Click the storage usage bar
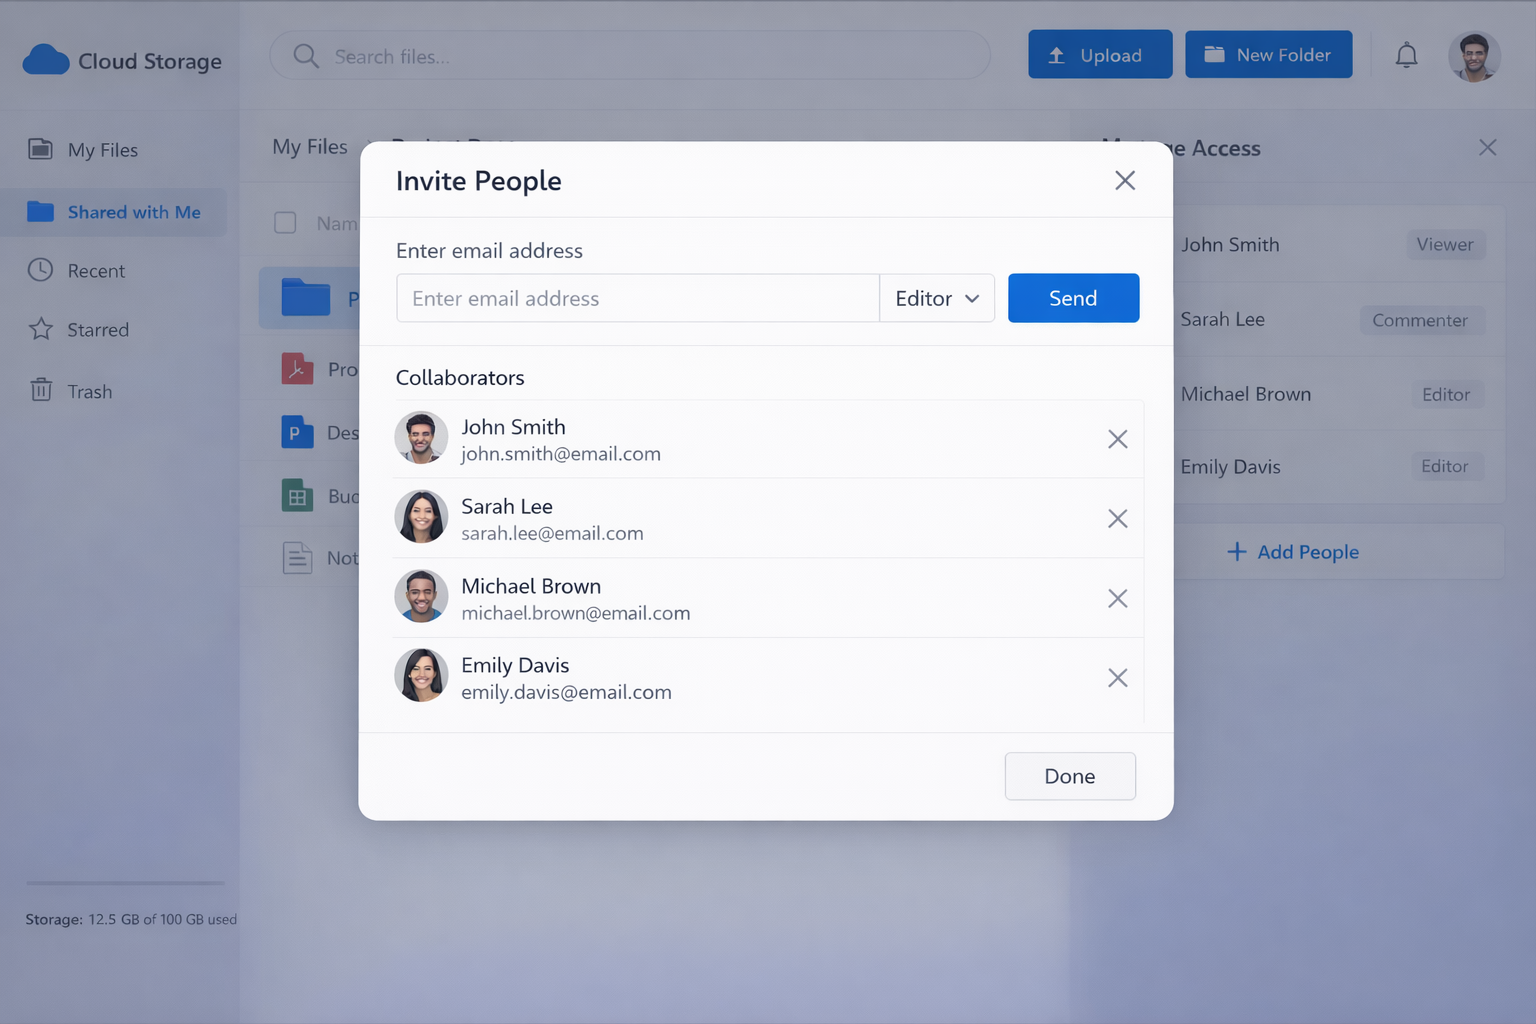Screen dimensions: 1536x1024 (125, 883)
